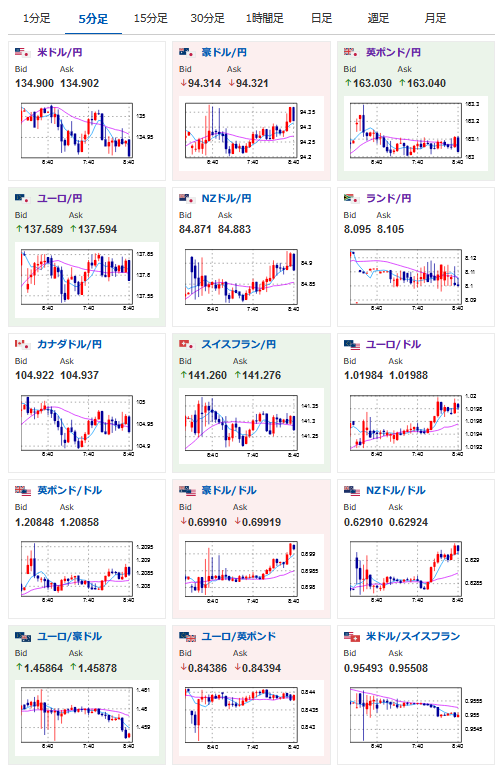Open the NZドル/円 pair link
This screenshot has height=767, width=503.
(x=227, y=199)
